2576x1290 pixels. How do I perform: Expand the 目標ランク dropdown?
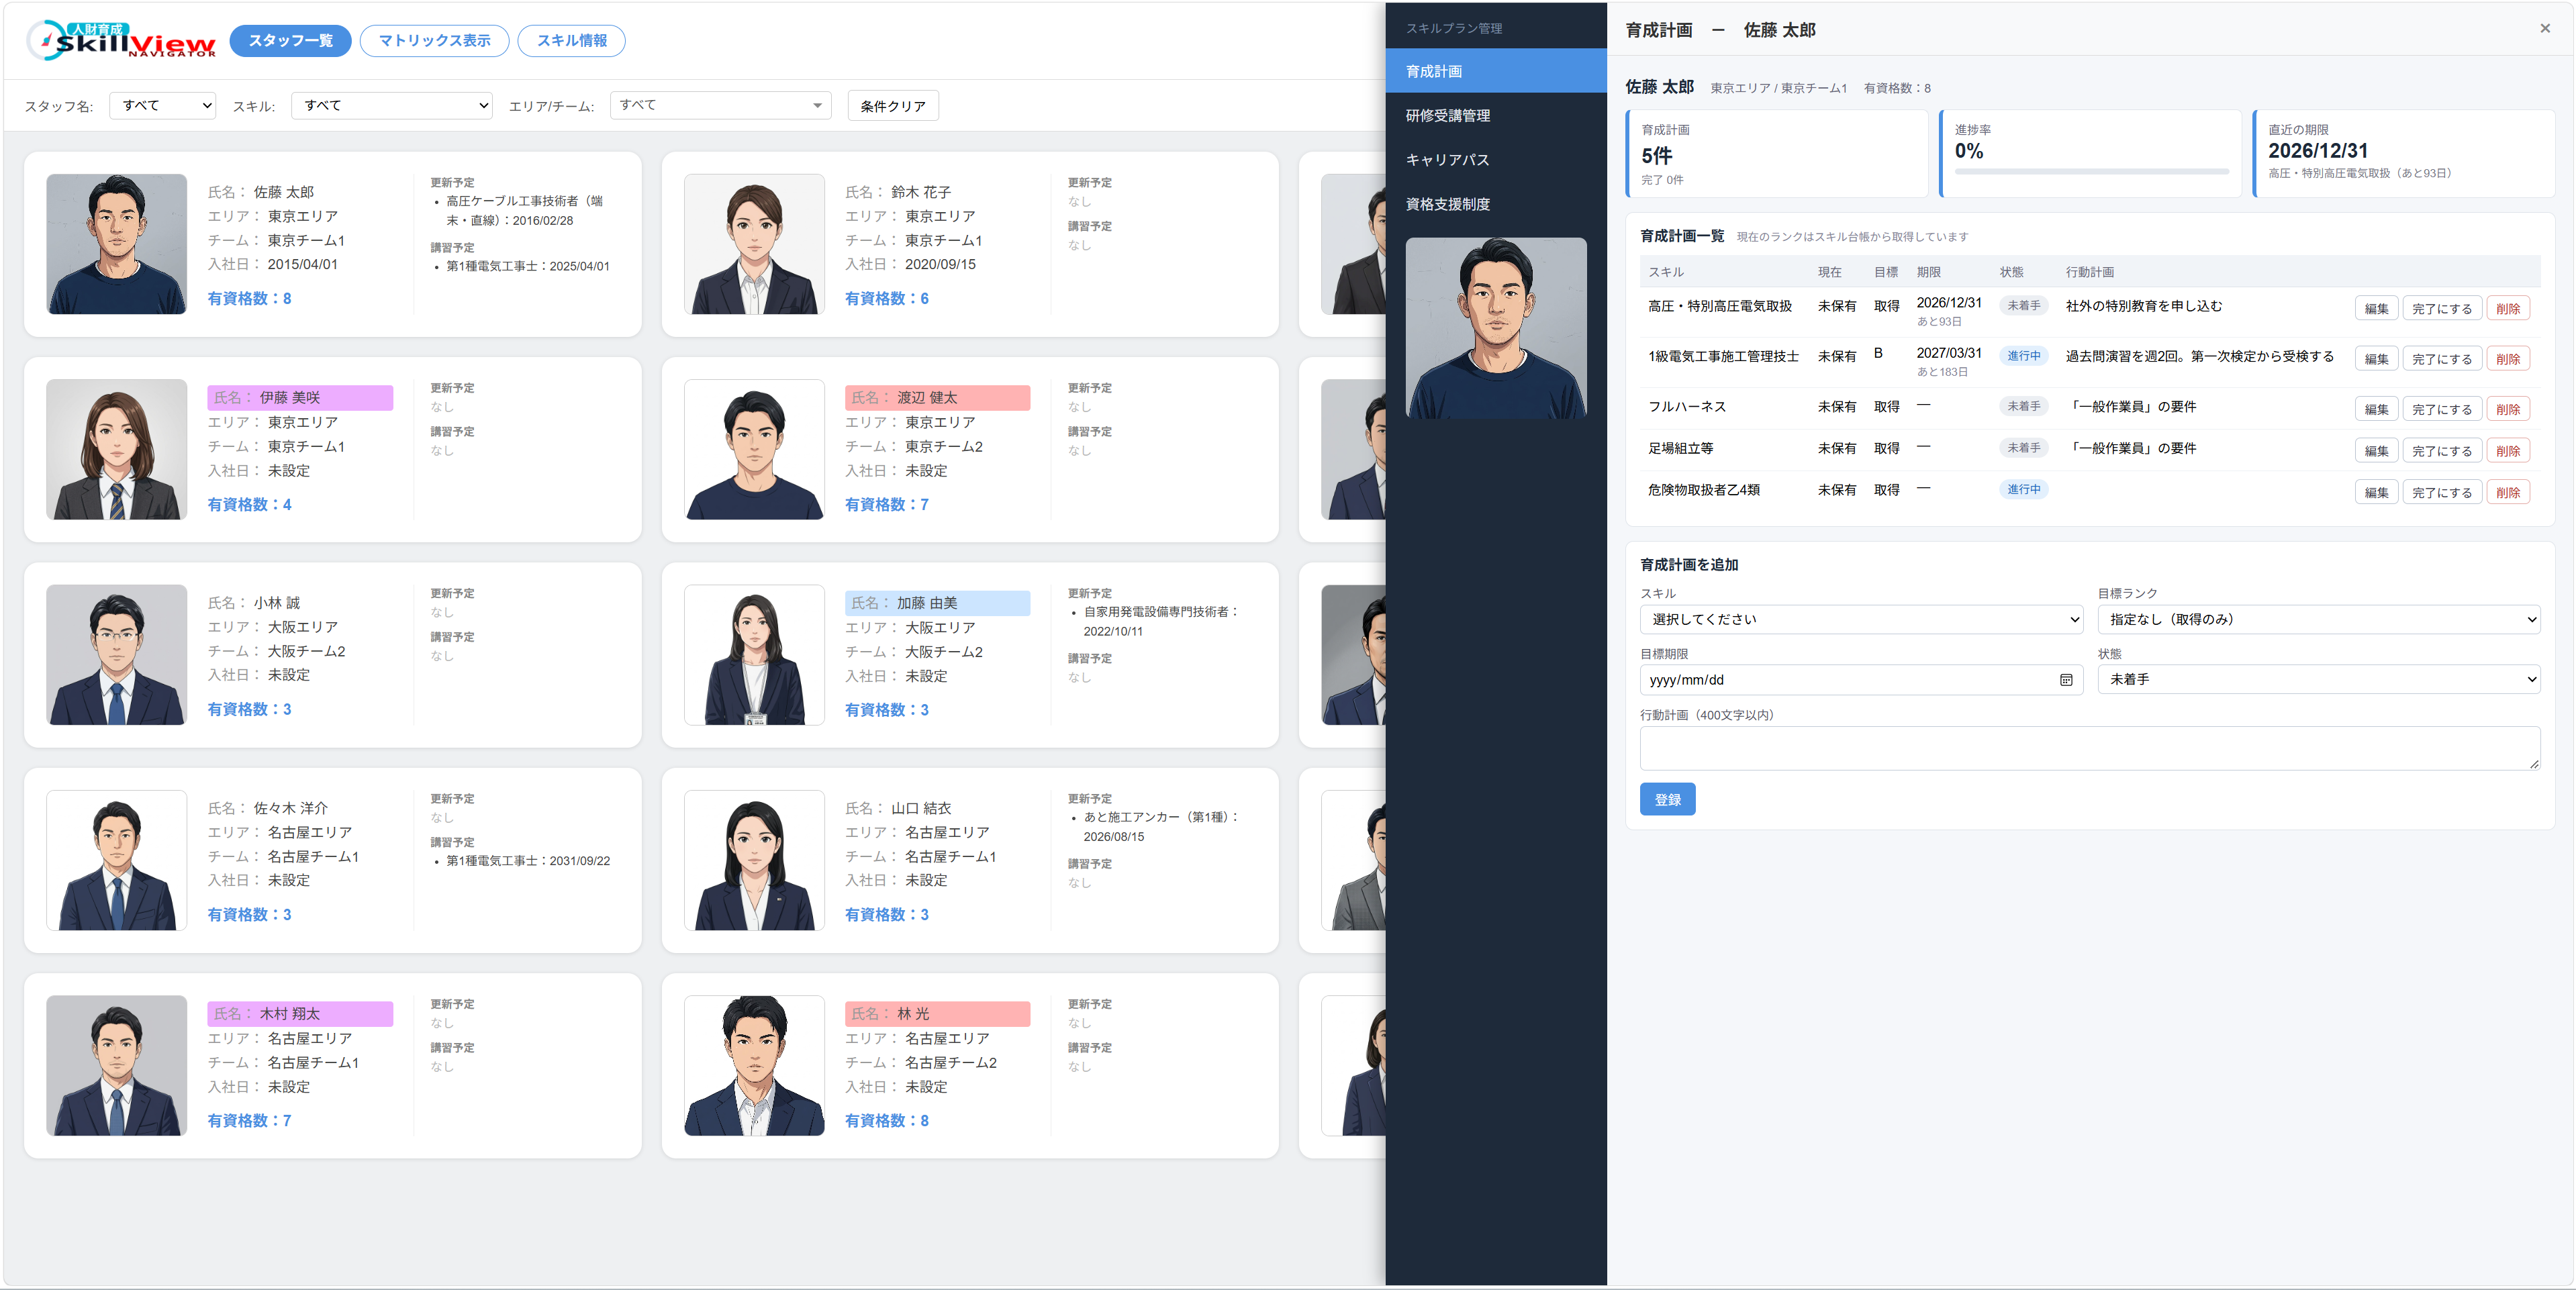[2318, 619]
